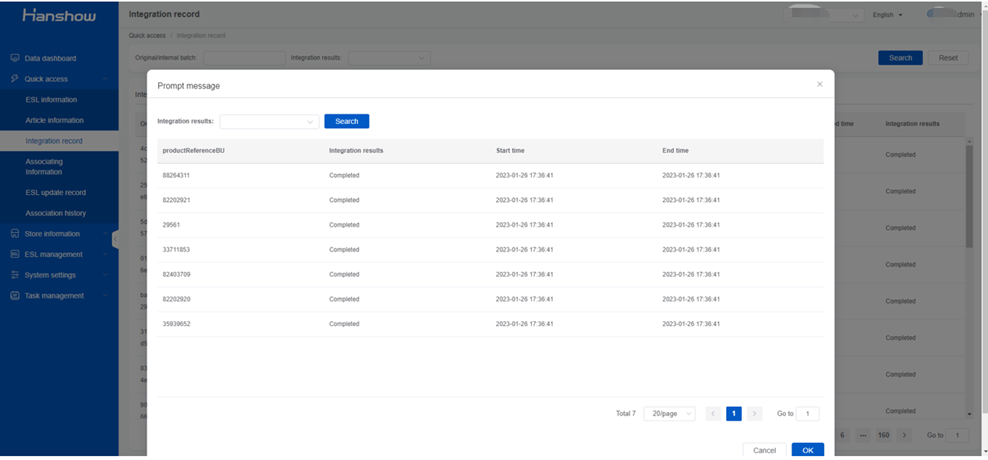
Task: Click Quick access breadcrumb link
Action: click(147, 36)
